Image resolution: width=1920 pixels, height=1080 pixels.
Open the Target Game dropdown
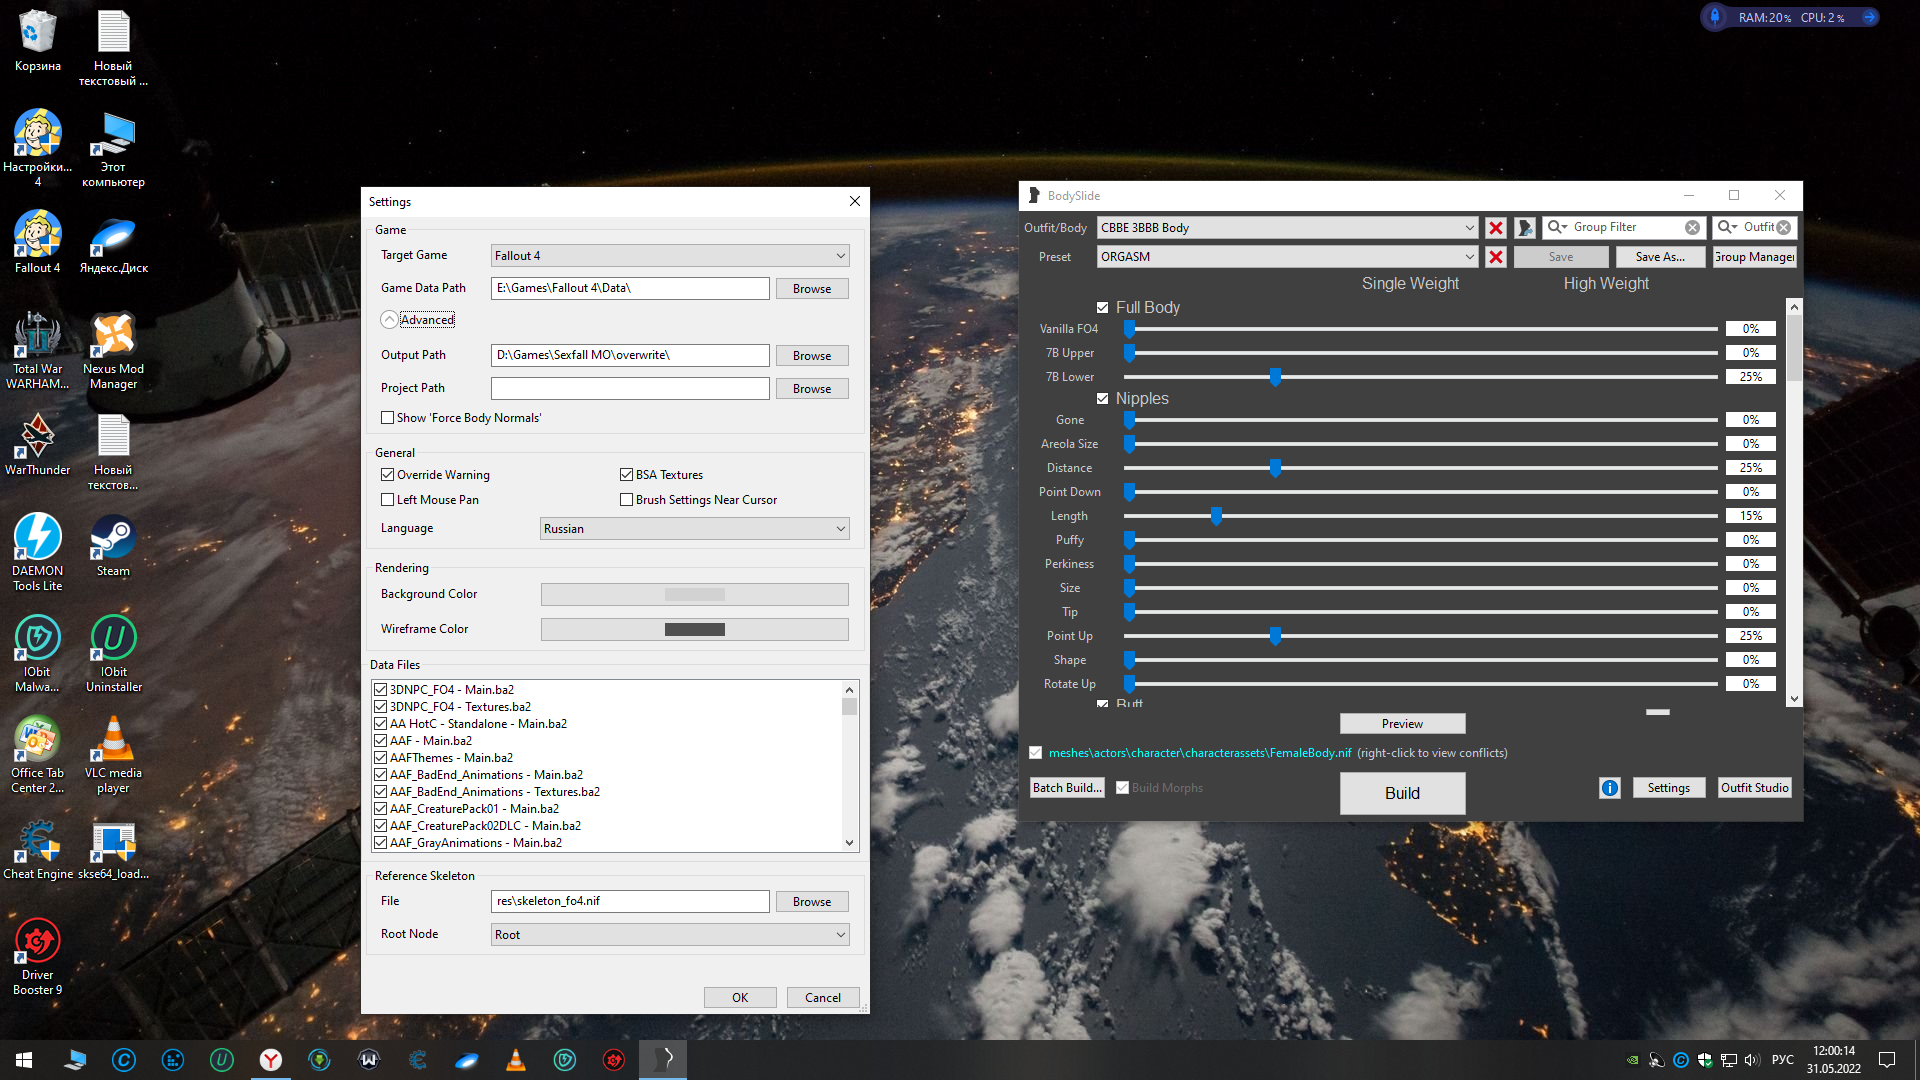point(670,256)
